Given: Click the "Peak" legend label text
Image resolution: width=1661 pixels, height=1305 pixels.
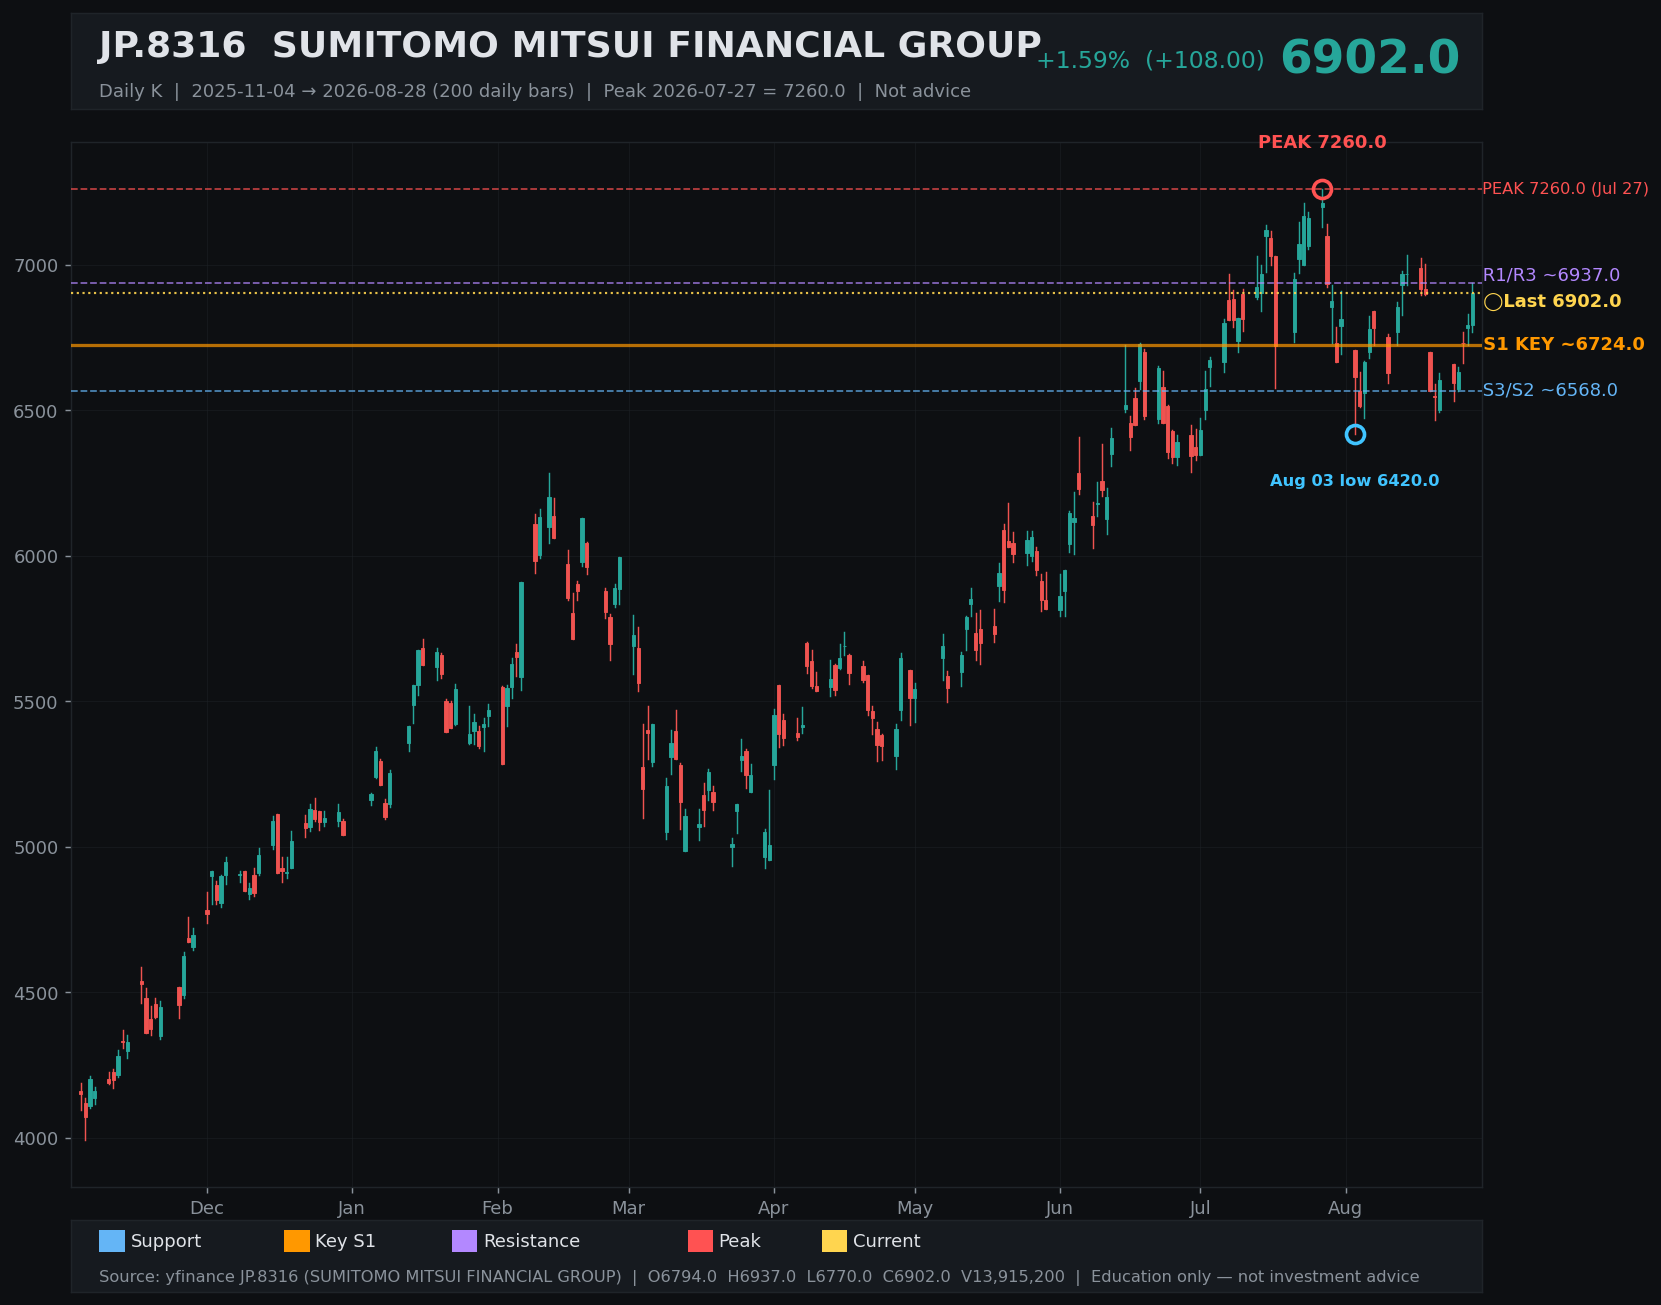Looking at the screenshot, I should [740, 1241].
